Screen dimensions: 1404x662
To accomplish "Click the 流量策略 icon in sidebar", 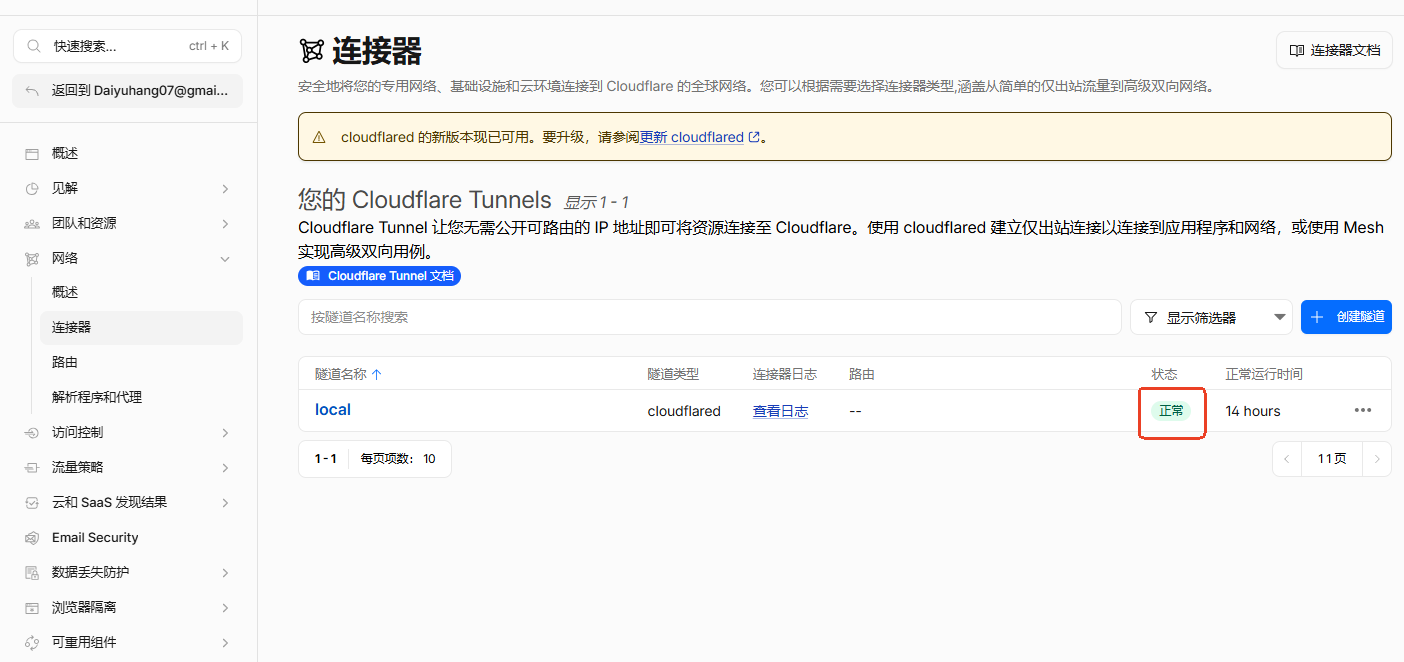I will pyautogui.click(x=32, y=468).
